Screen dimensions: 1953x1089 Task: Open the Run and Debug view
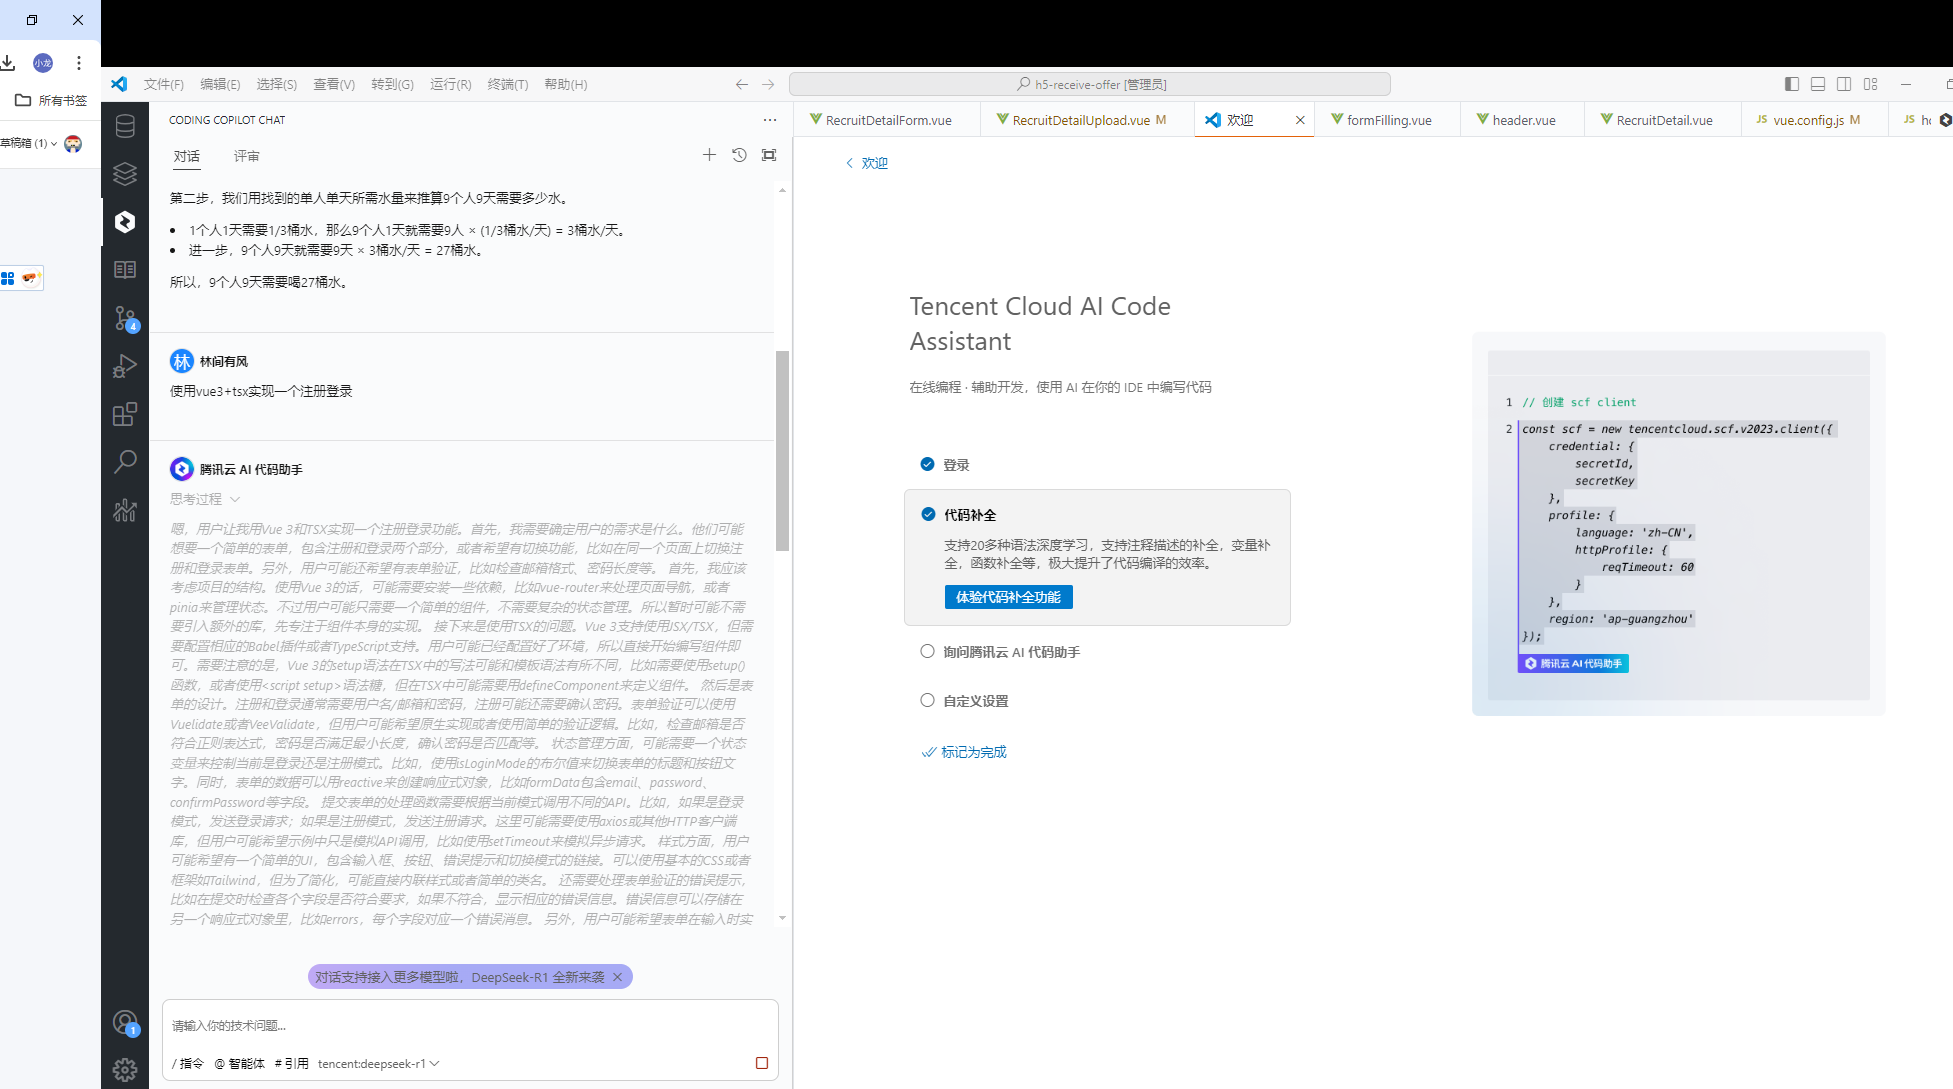(x=125, y=365)
